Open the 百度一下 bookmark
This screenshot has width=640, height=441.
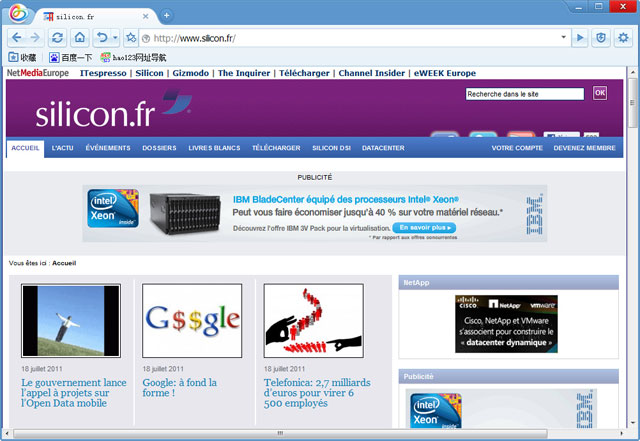[x=71, y=58]
